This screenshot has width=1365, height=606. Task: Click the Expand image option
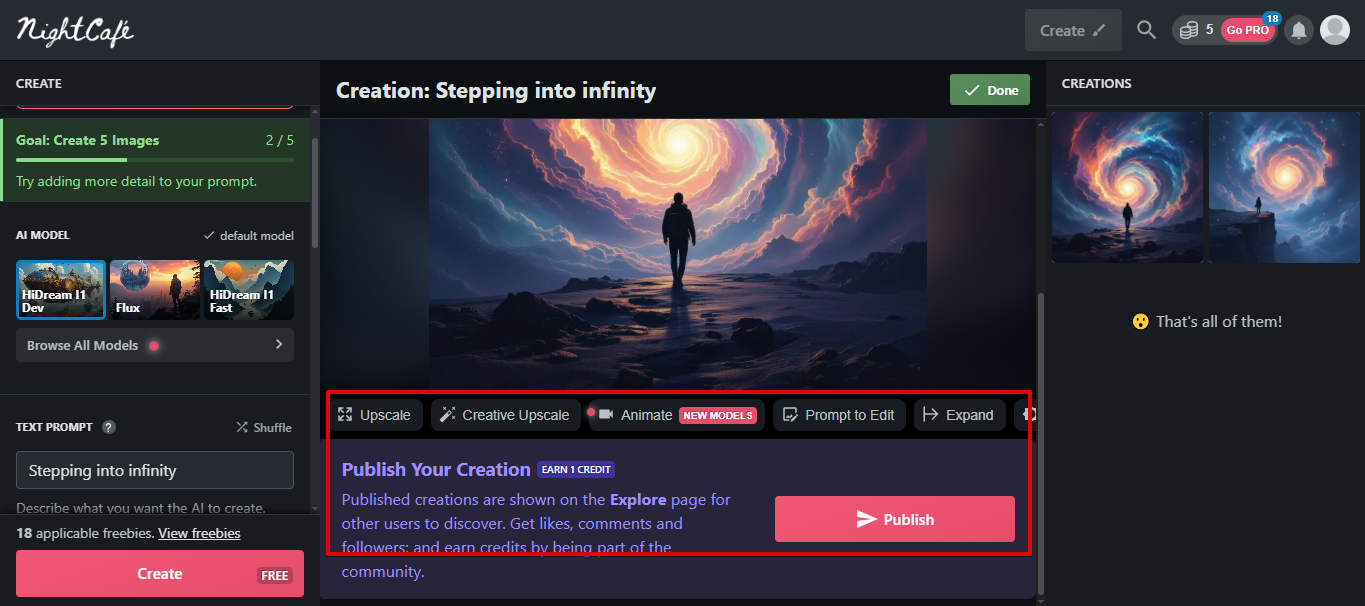pyautogui.click(x=958, y=415)
